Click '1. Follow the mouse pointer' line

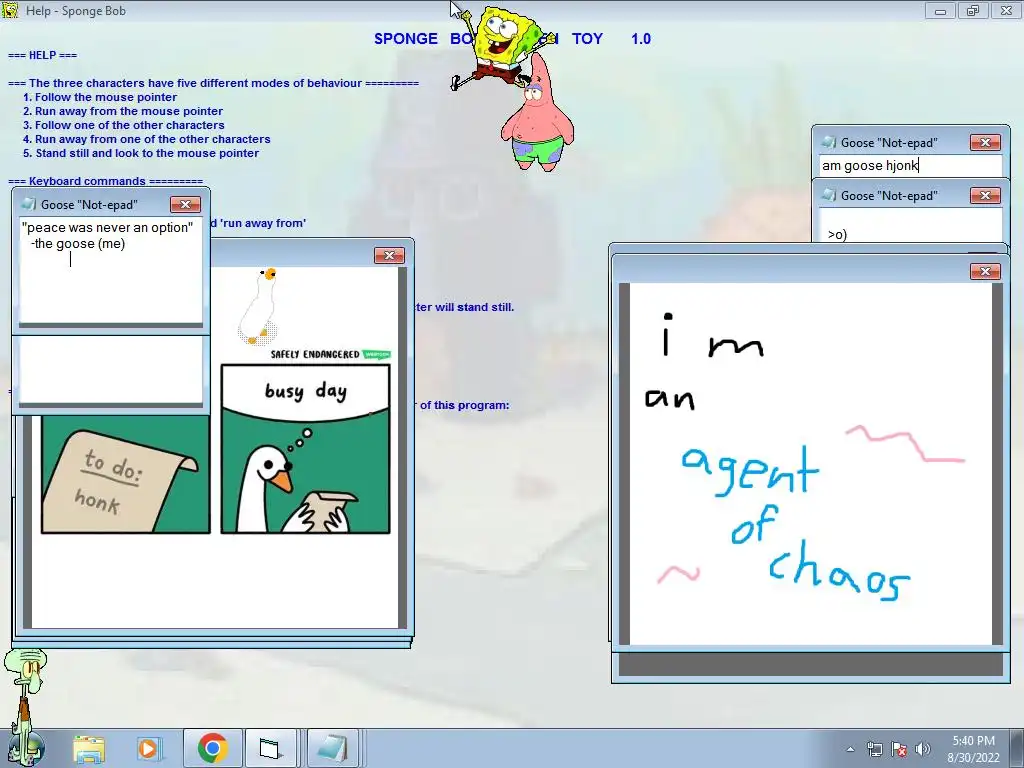[x=100, y=97]
